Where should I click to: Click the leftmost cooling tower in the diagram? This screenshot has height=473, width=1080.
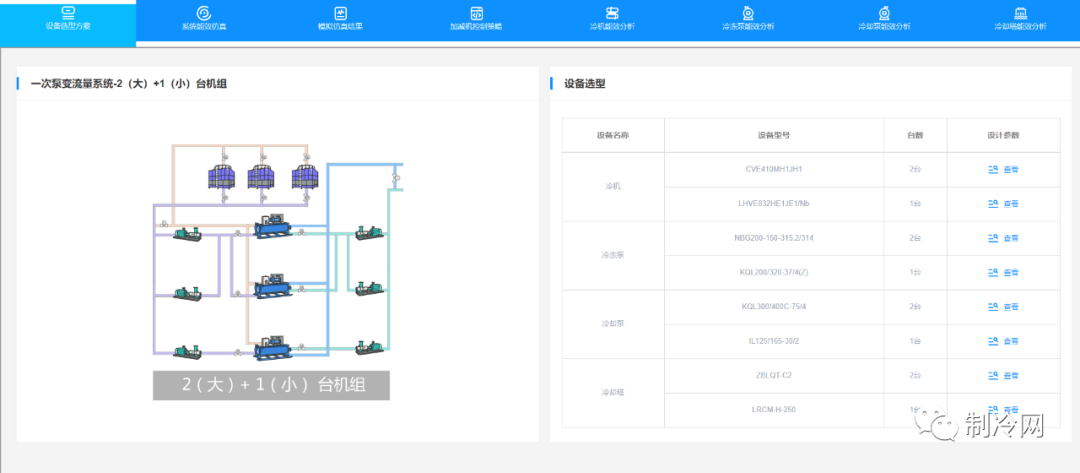(222, 178)
